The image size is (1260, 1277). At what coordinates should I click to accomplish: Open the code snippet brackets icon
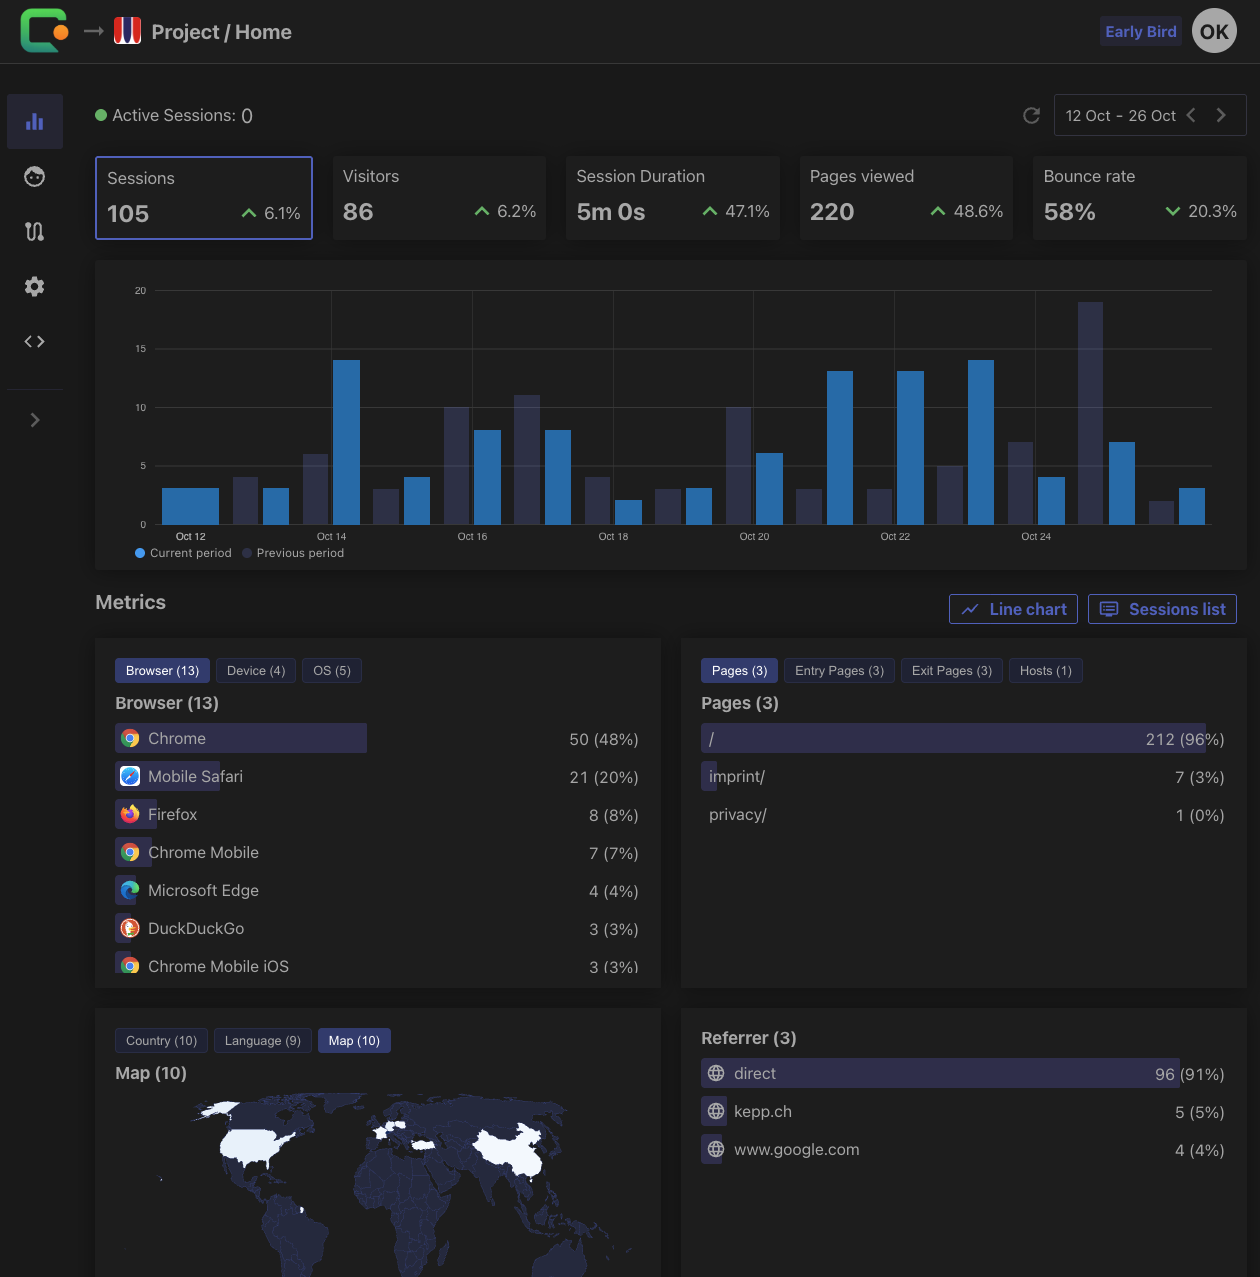tap(35, 342)
